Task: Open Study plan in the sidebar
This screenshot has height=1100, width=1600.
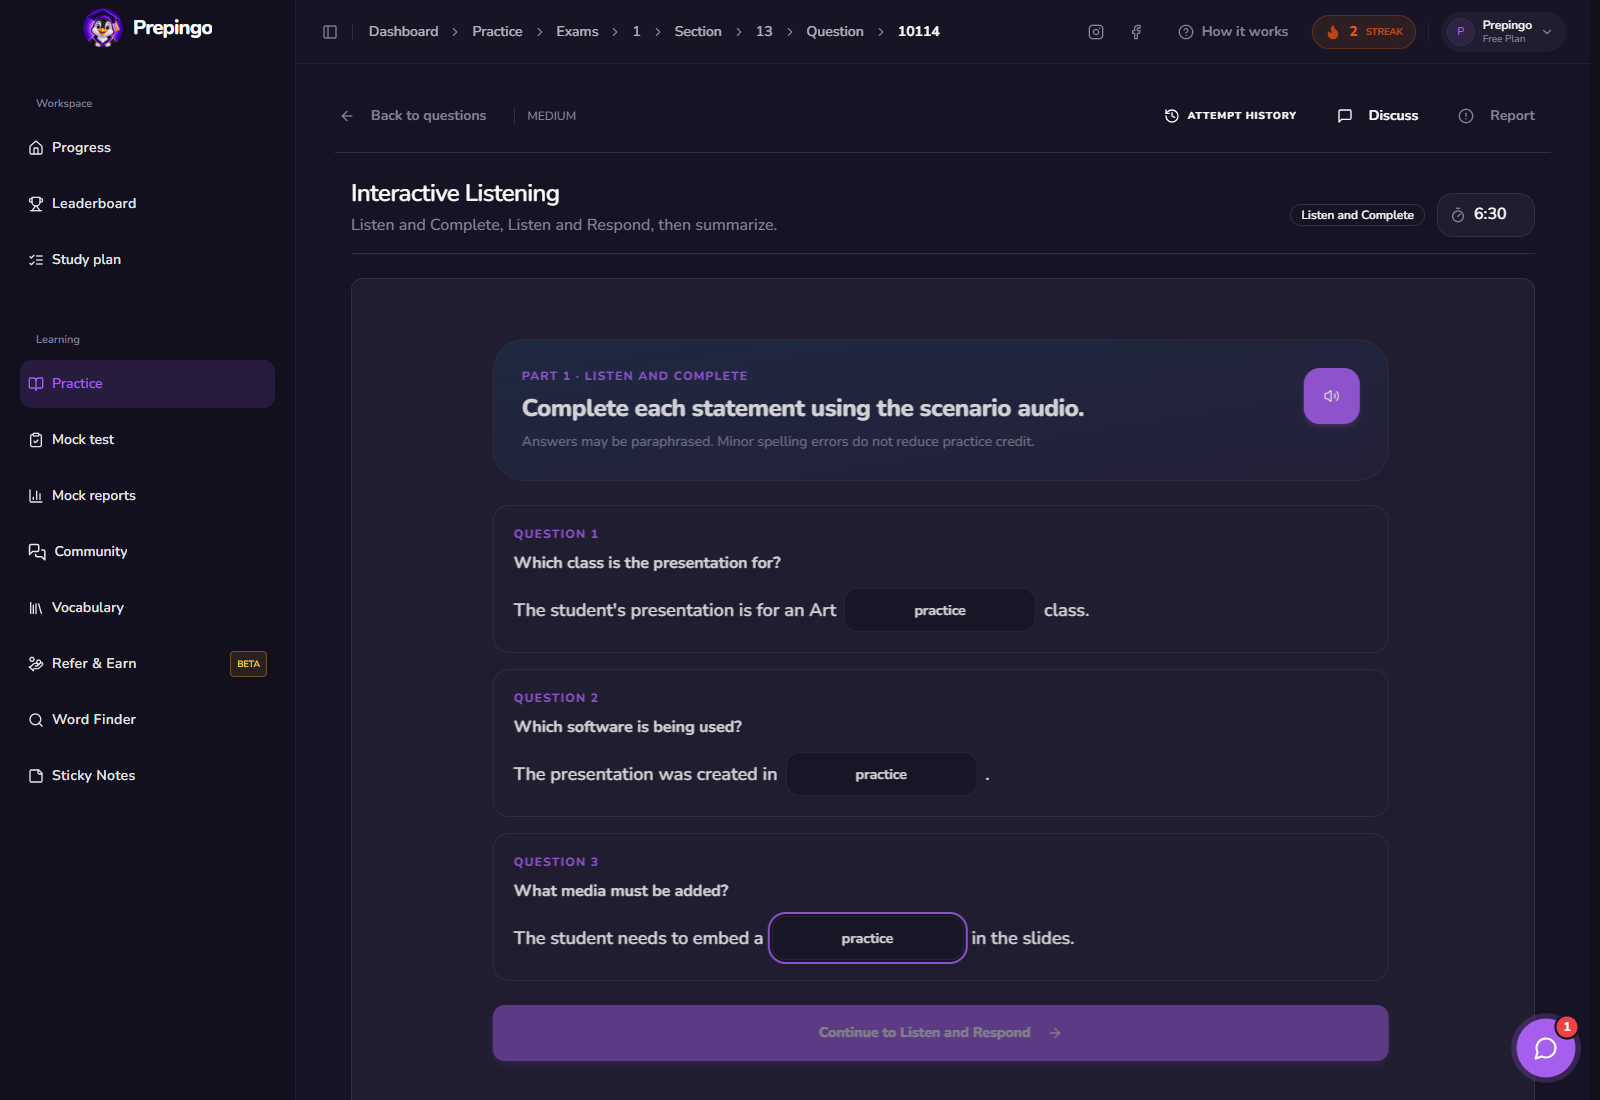Action: 147,260
